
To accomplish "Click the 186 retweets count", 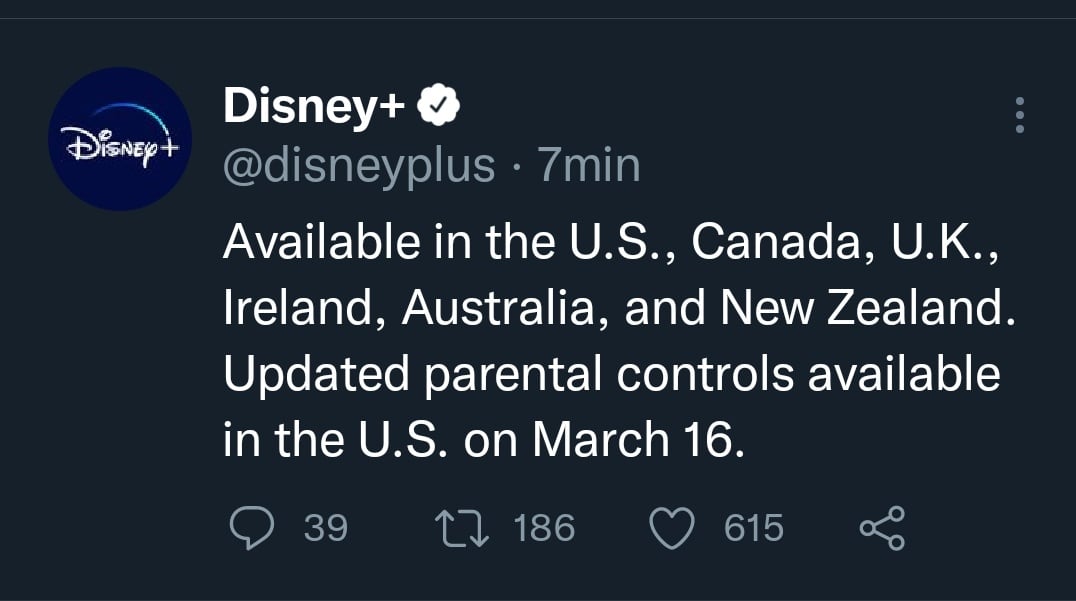I will tap(544, 528).
